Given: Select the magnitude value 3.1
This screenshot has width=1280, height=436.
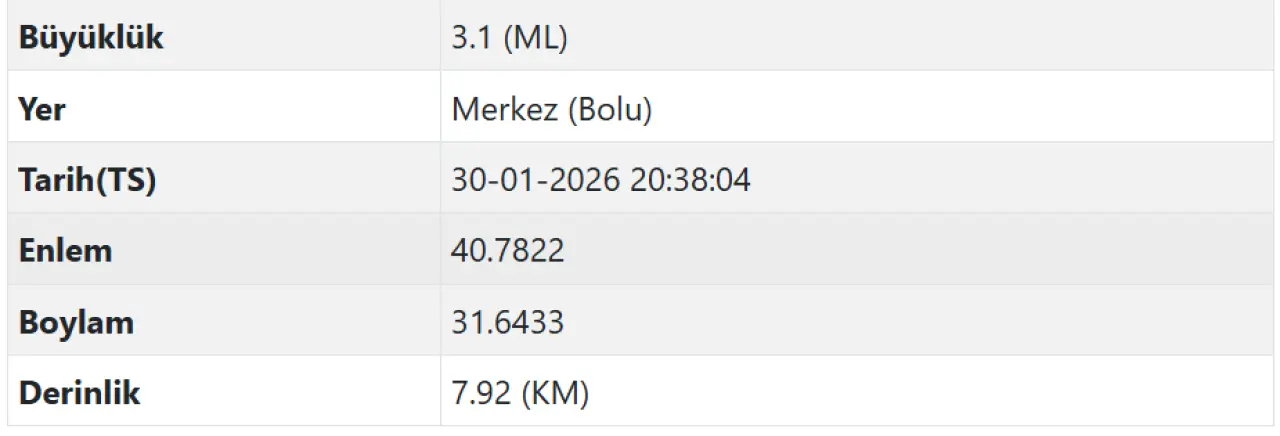Looking at the screenshot, I should coord(472,39).
